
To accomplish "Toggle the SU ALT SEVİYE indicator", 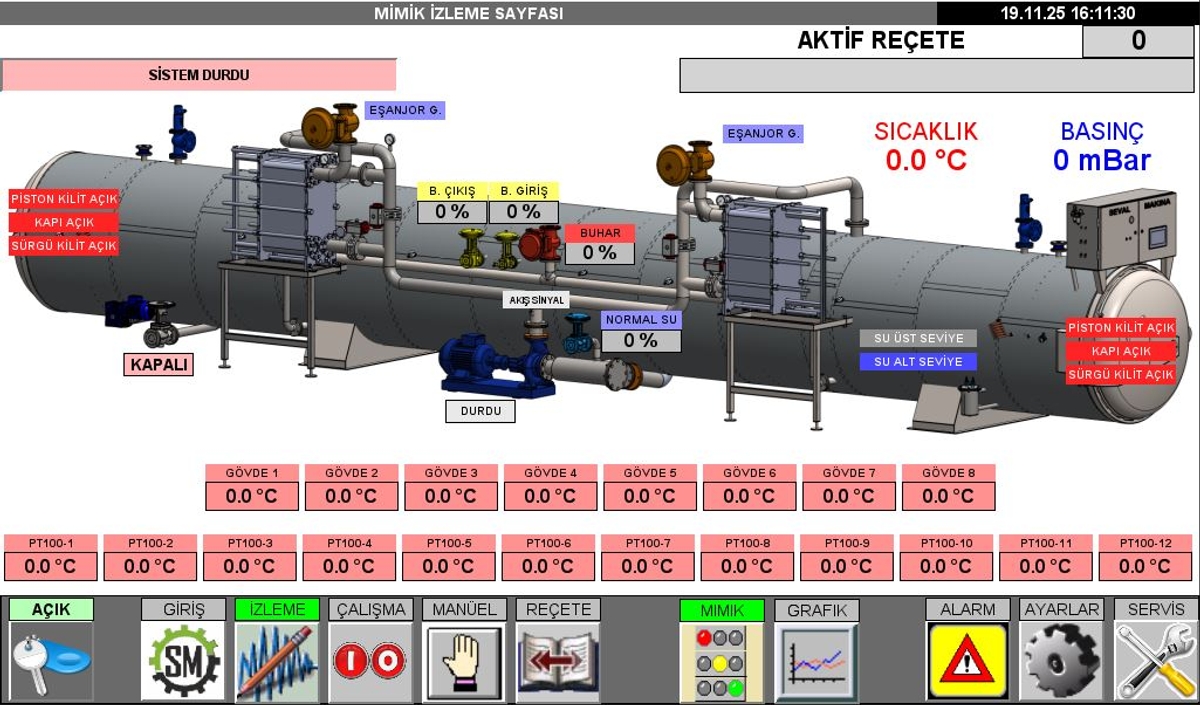I will [918, 362].
